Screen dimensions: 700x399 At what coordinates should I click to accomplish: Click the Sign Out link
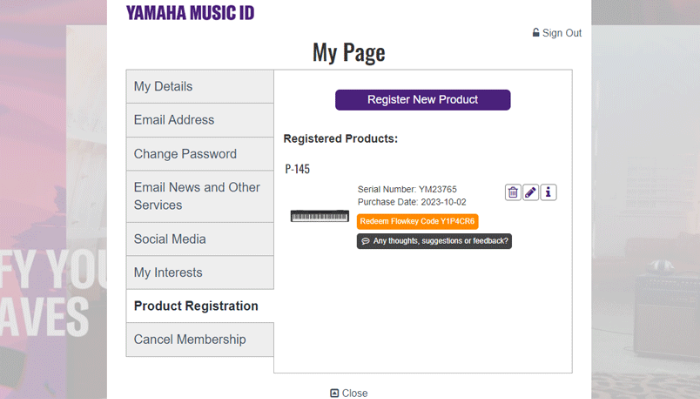coord(562,33)
